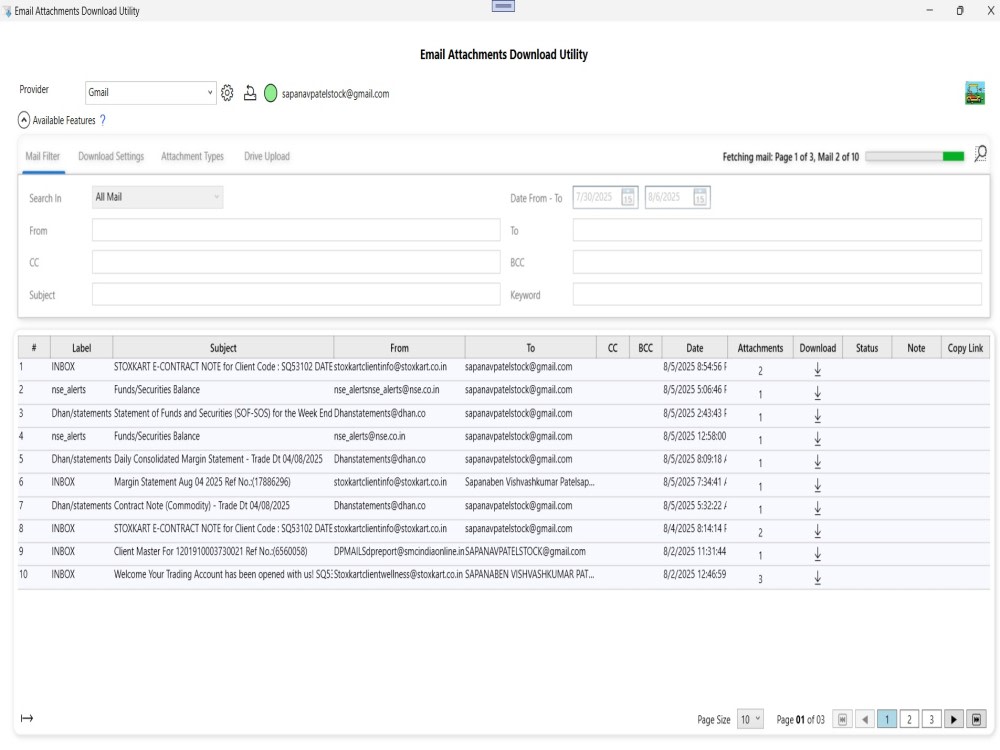This screenshot has height=750, width=1000.
Task: Jump to last page button
Action: tap(976, 719)
